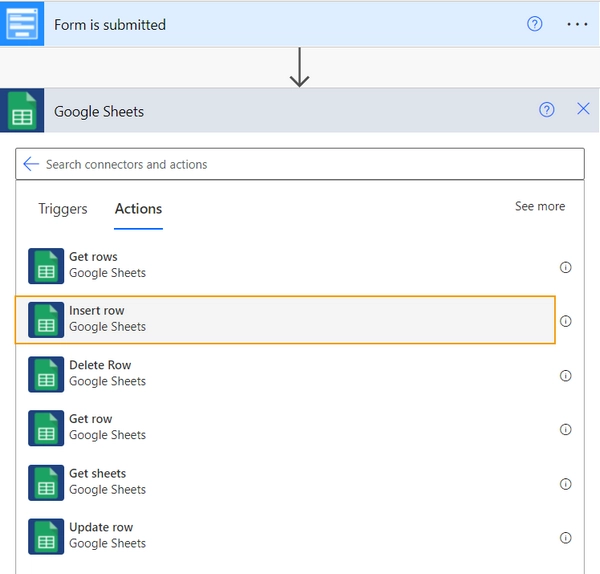Screen dimensions: 600x574
Task: Show info for Insert row action
Action: tap(565, 321)
